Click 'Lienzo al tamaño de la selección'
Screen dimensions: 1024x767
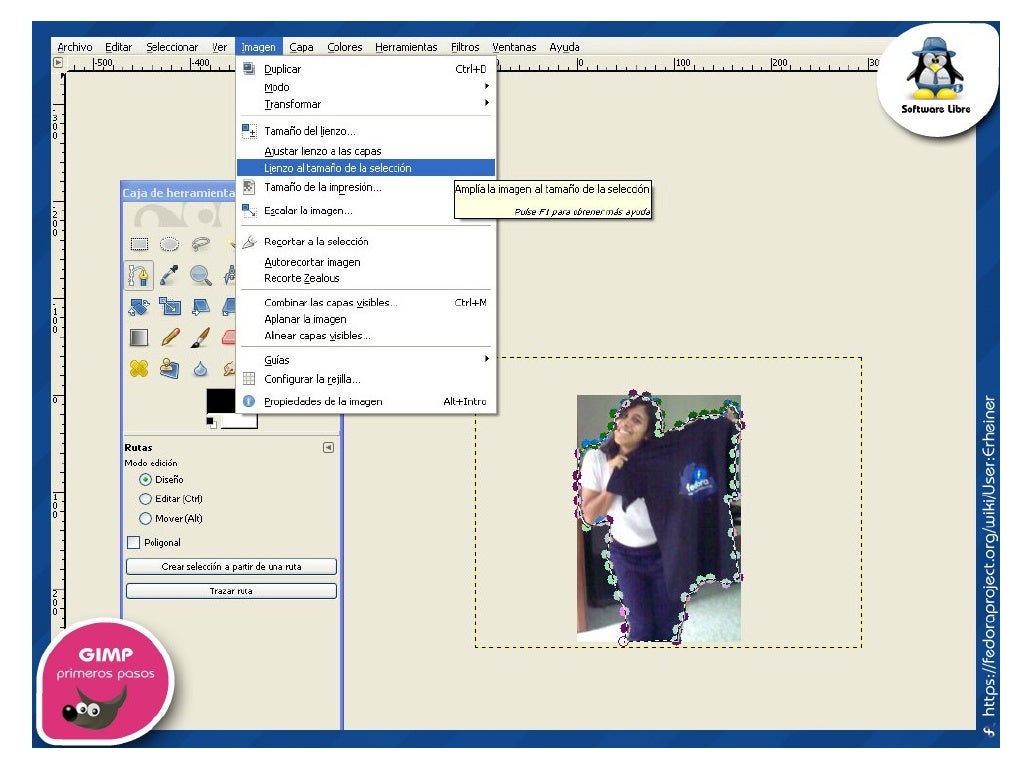coord(337,168)
